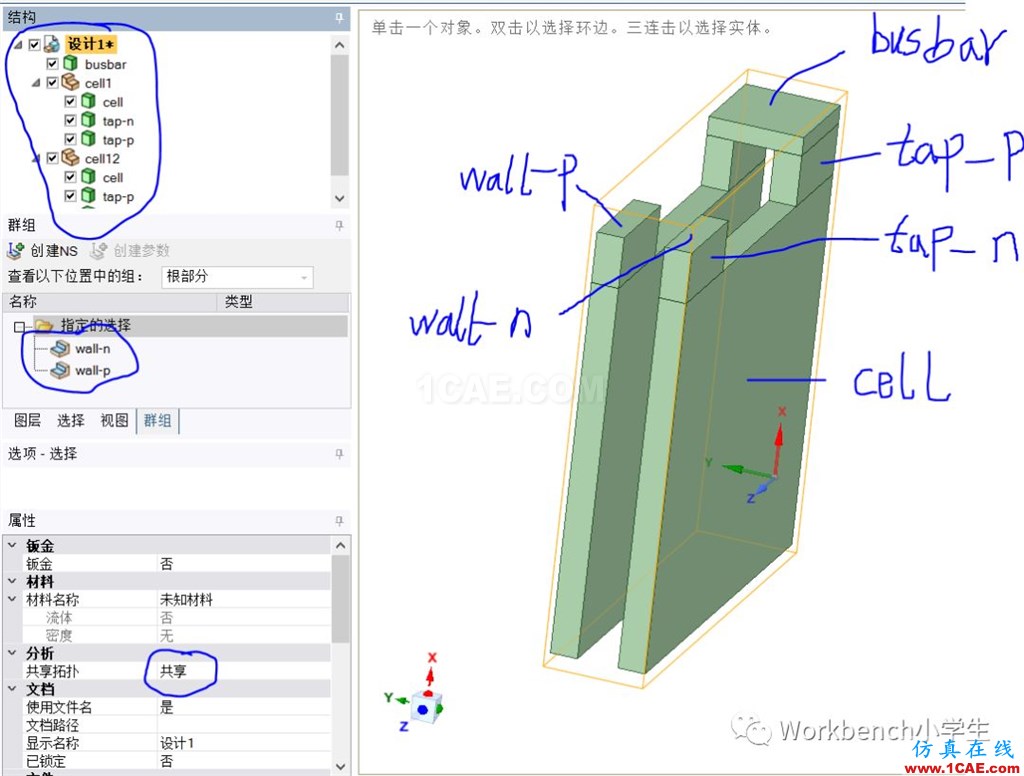Image resolution: width=1024 pixels, height=776 pixels.
Task: Select tap-n in the structure tree
Action: [118, 121]
